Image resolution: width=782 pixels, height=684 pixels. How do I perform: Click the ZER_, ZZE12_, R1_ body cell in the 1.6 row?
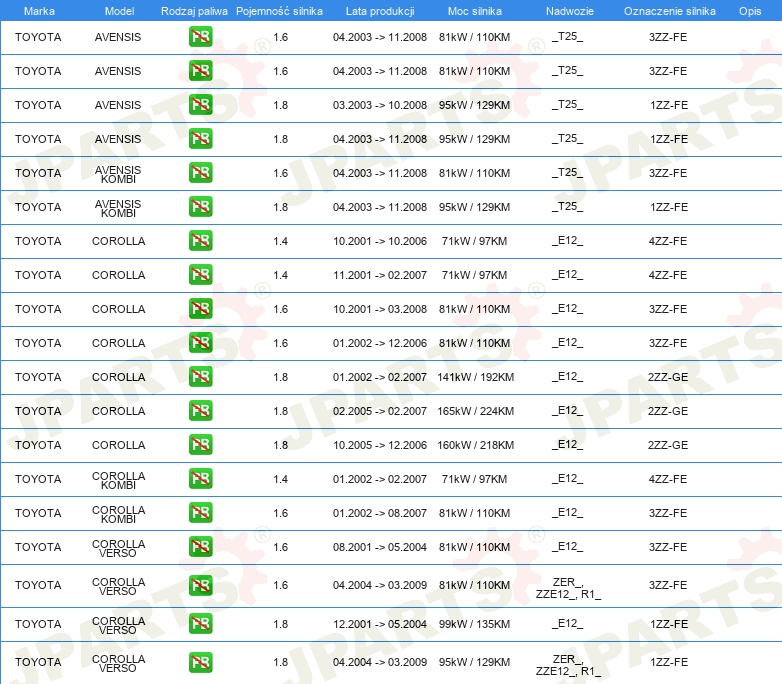568,588
